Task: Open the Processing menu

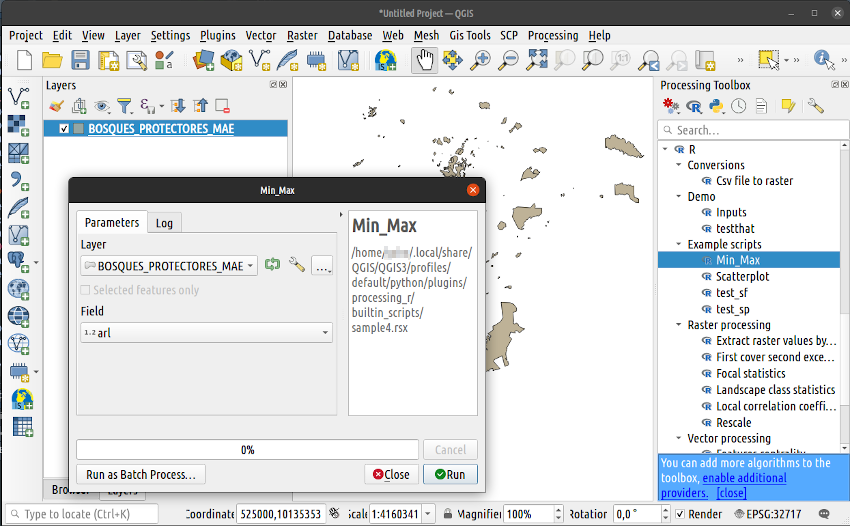Action: coord(553,35)
